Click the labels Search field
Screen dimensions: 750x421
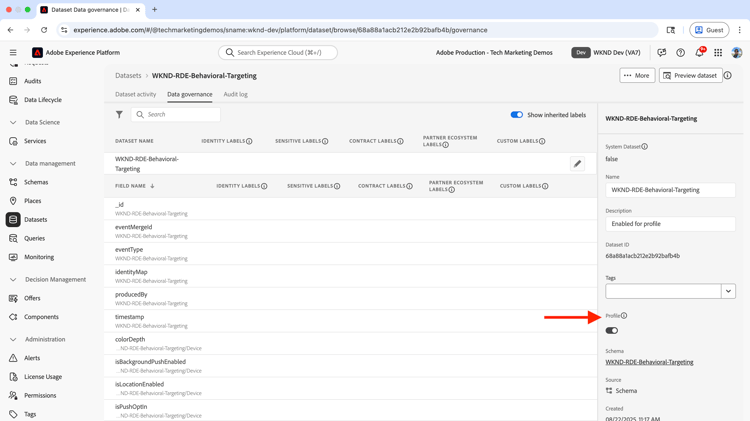[x=176, y=114]
